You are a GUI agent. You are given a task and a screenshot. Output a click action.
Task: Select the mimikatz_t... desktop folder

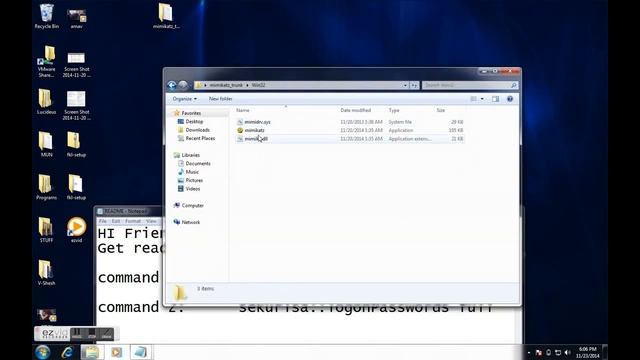click(x=166, y=16)
